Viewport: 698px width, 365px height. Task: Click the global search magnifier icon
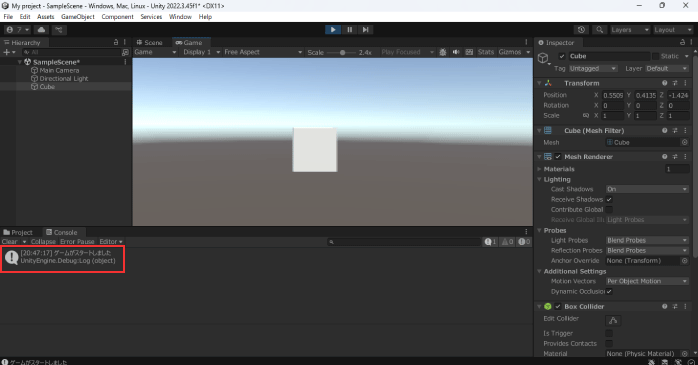[x=600, y=29]
